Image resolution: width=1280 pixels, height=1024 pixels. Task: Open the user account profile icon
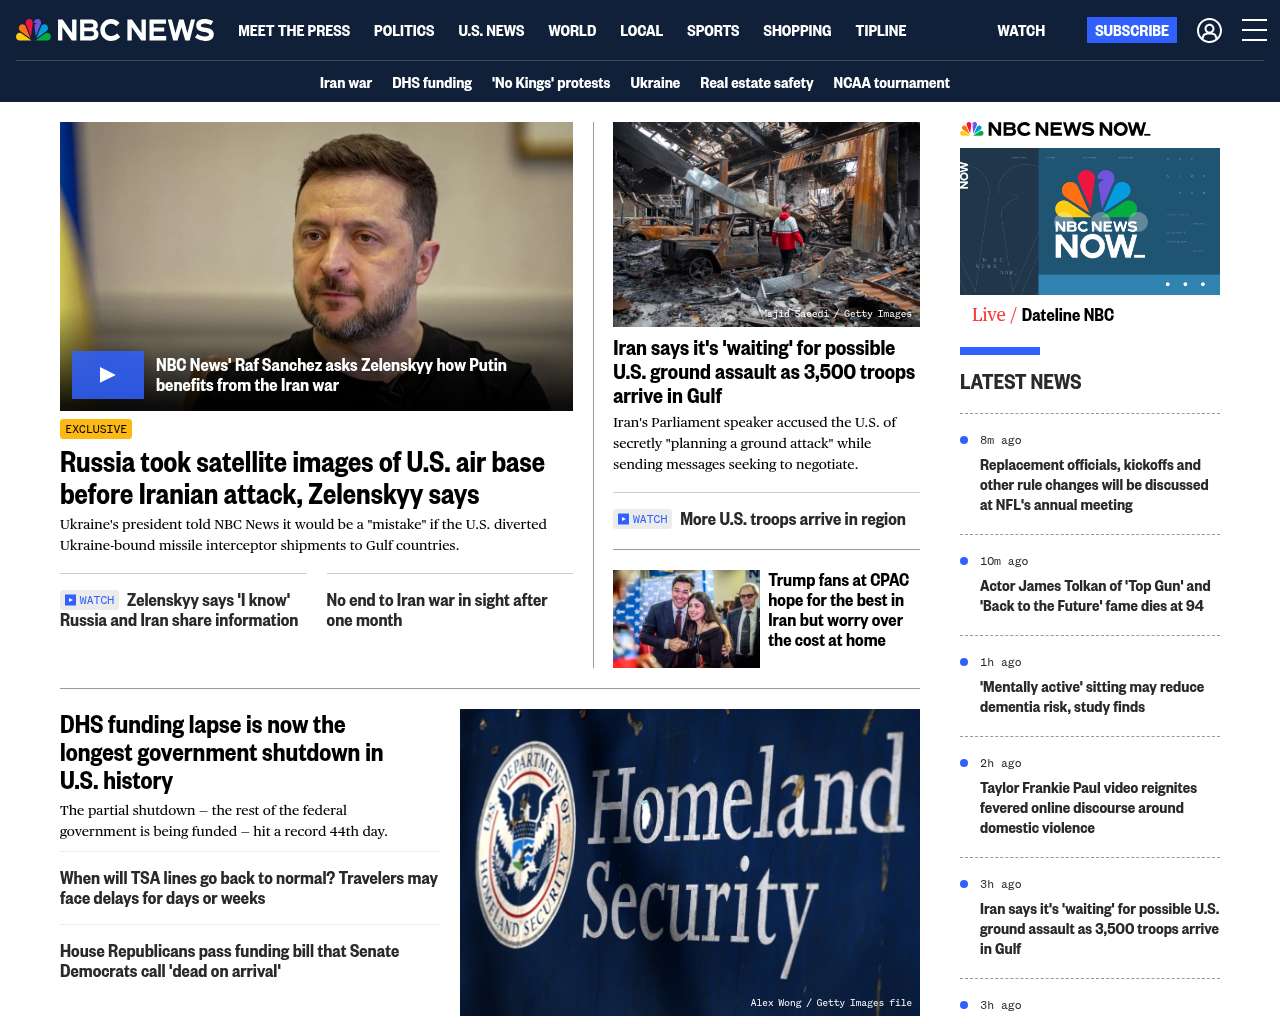pos(1209,31)
